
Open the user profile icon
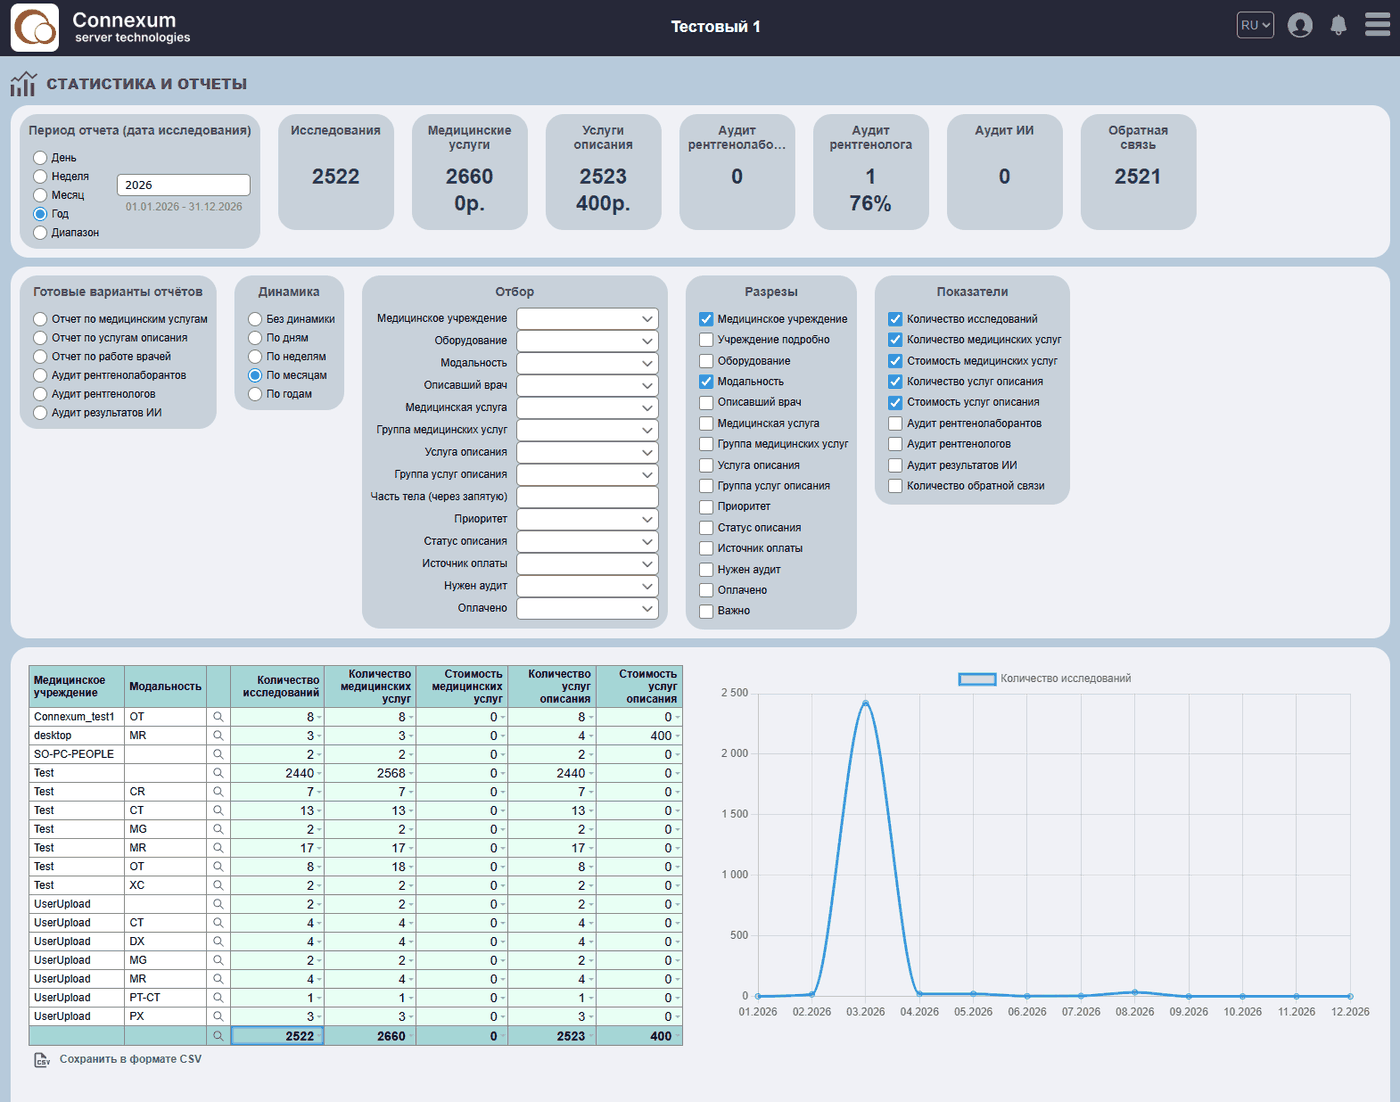[x=1300, y=25]
